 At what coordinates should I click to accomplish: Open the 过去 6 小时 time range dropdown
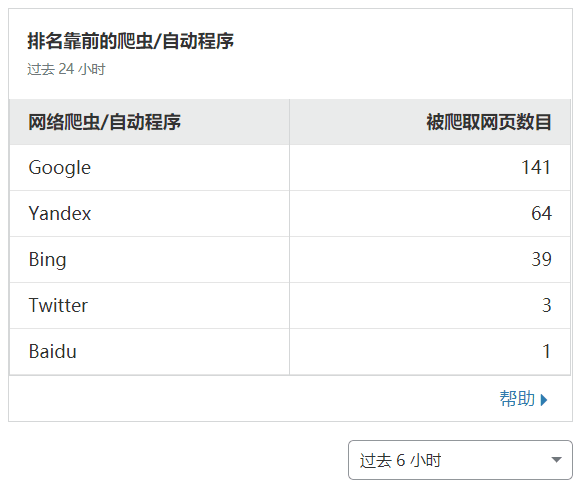click(x=460, y=460)
